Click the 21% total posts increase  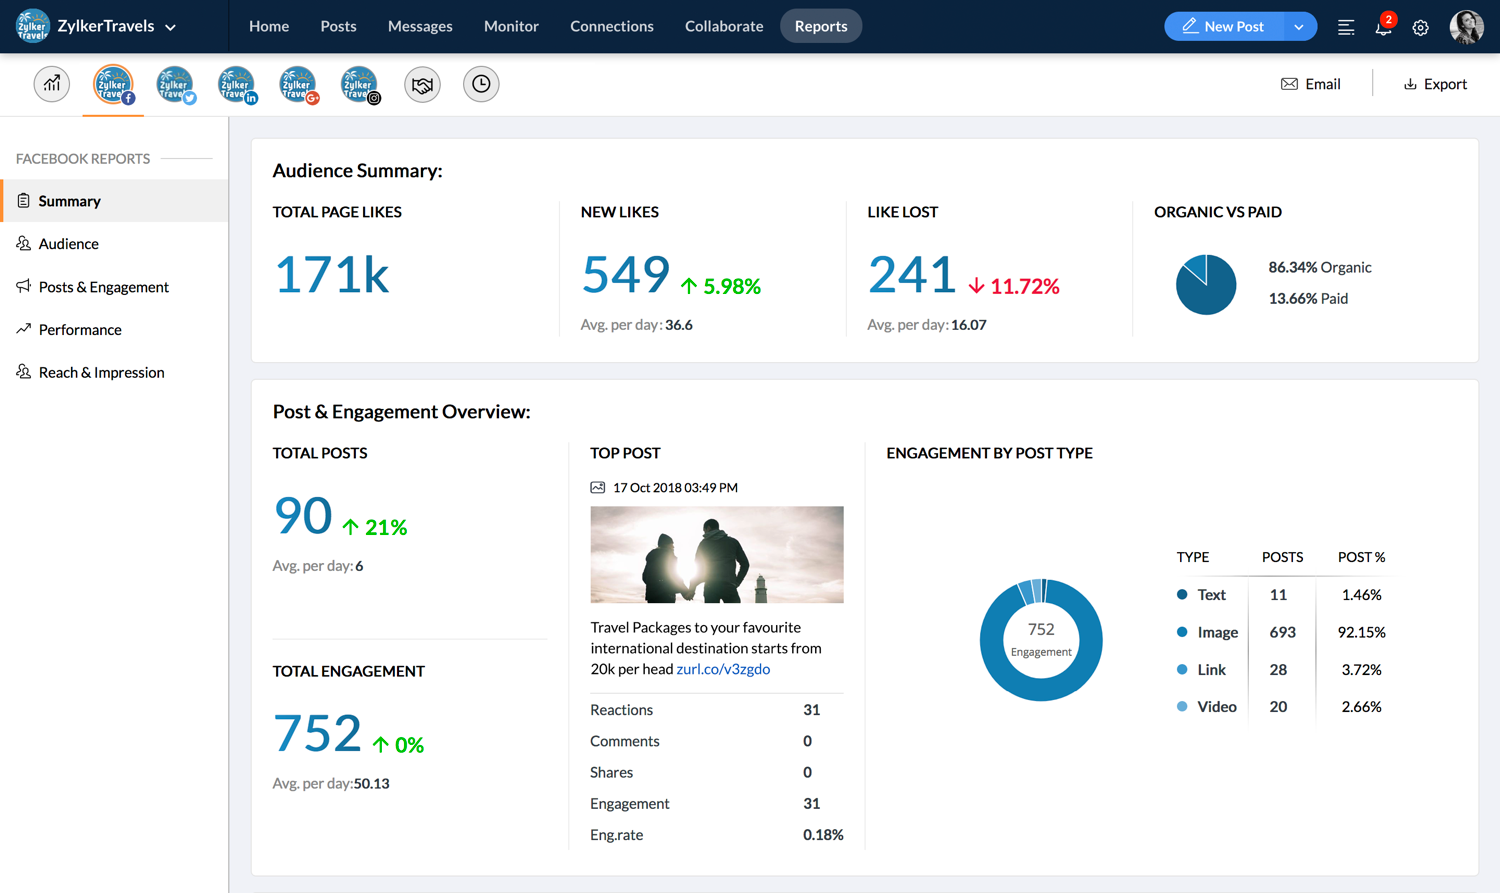tap(374, 527)
